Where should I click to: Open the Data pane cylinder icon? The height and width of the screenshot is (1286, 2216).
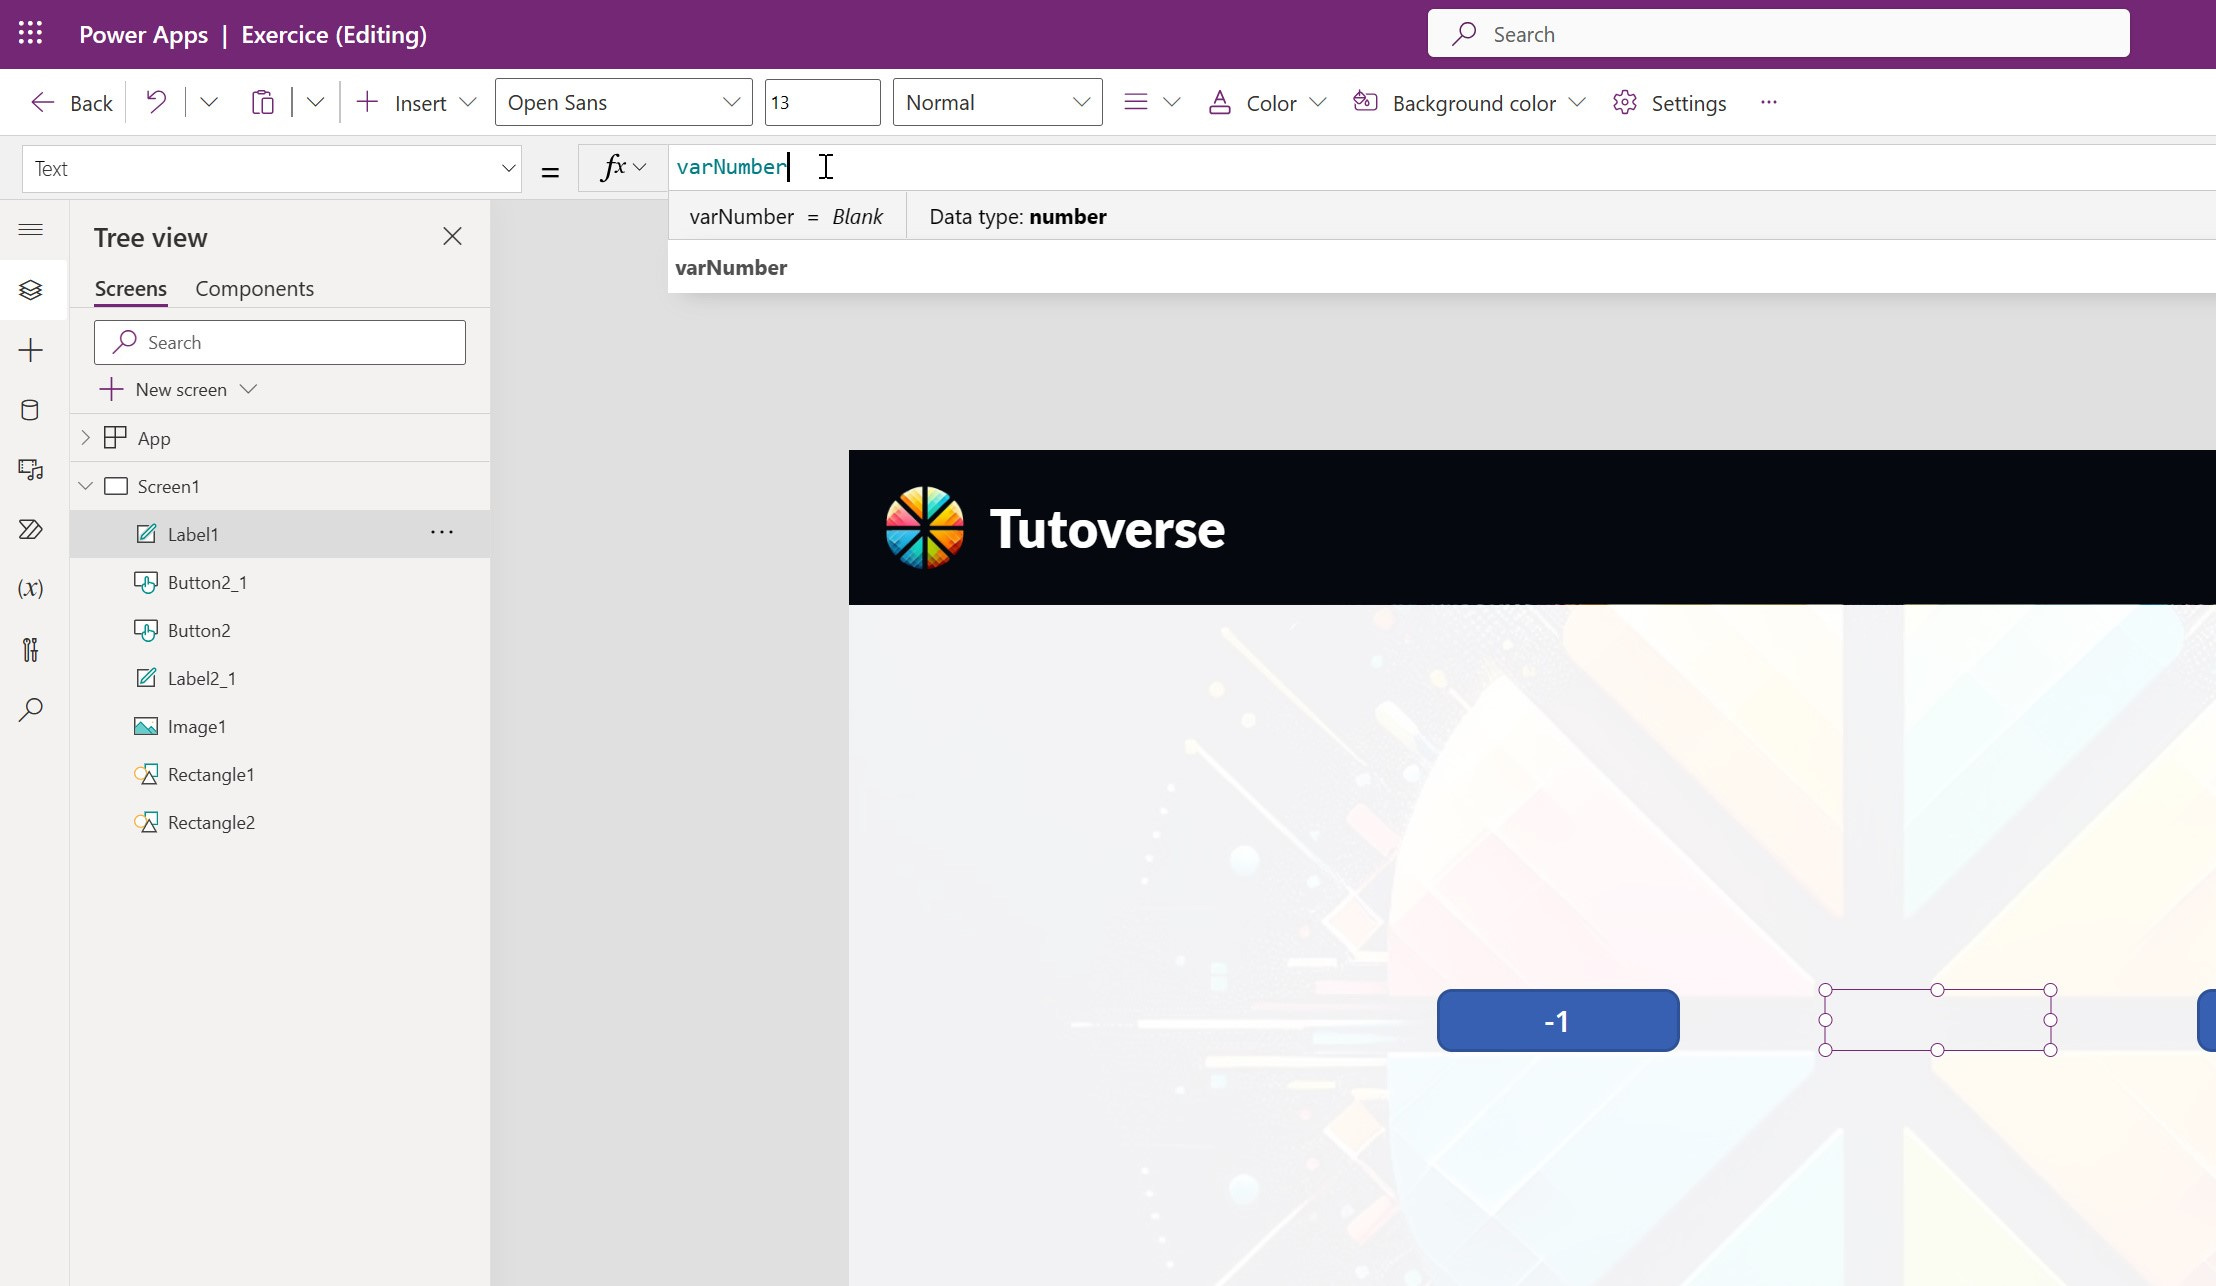(30, 410)
